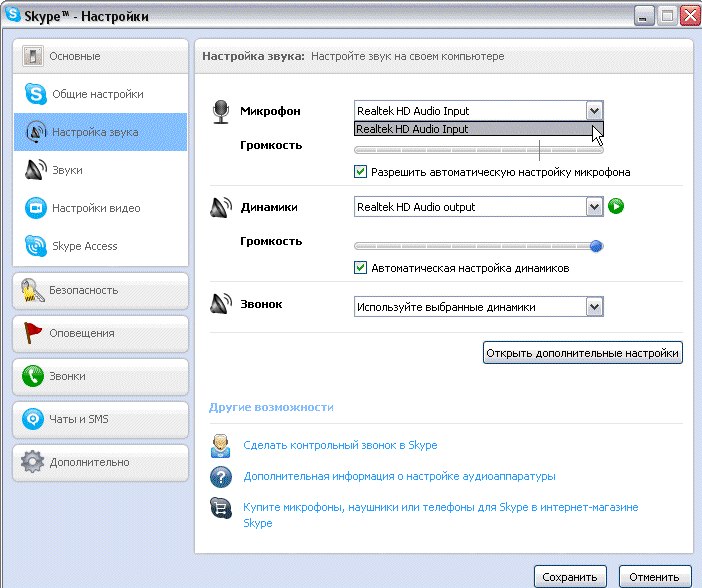The image size is (702, 588).
Task: Click the camera icon for Настройки видео
Action: pyautogui.click(x=35, y=208)
